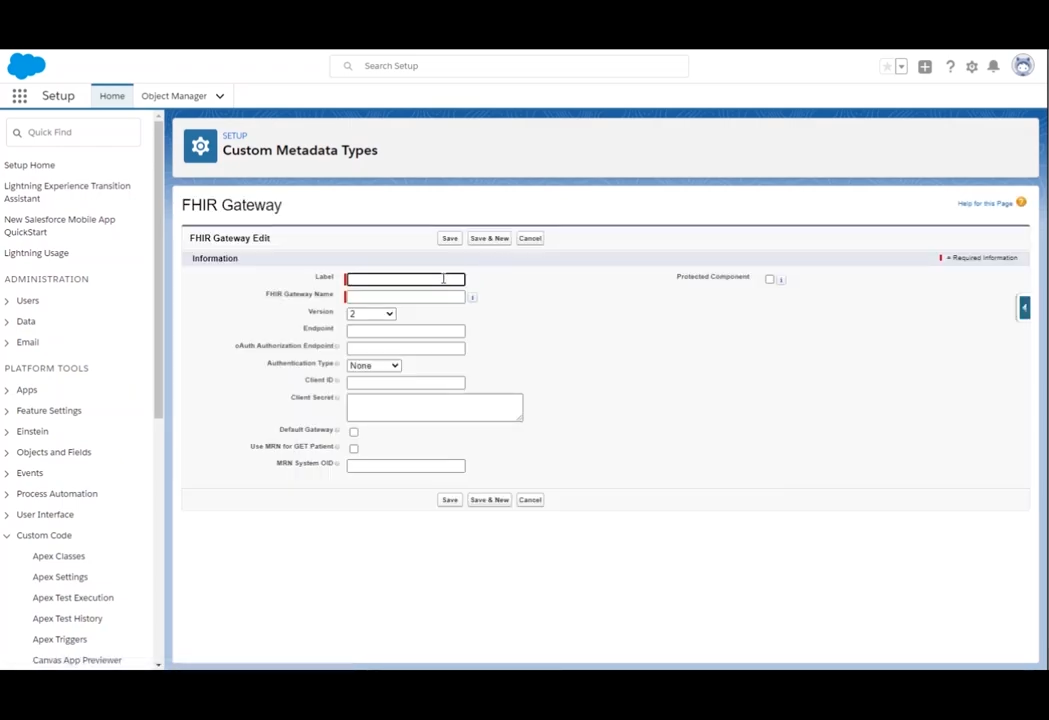Open the Help question mark icon

(x=950, y=66)
